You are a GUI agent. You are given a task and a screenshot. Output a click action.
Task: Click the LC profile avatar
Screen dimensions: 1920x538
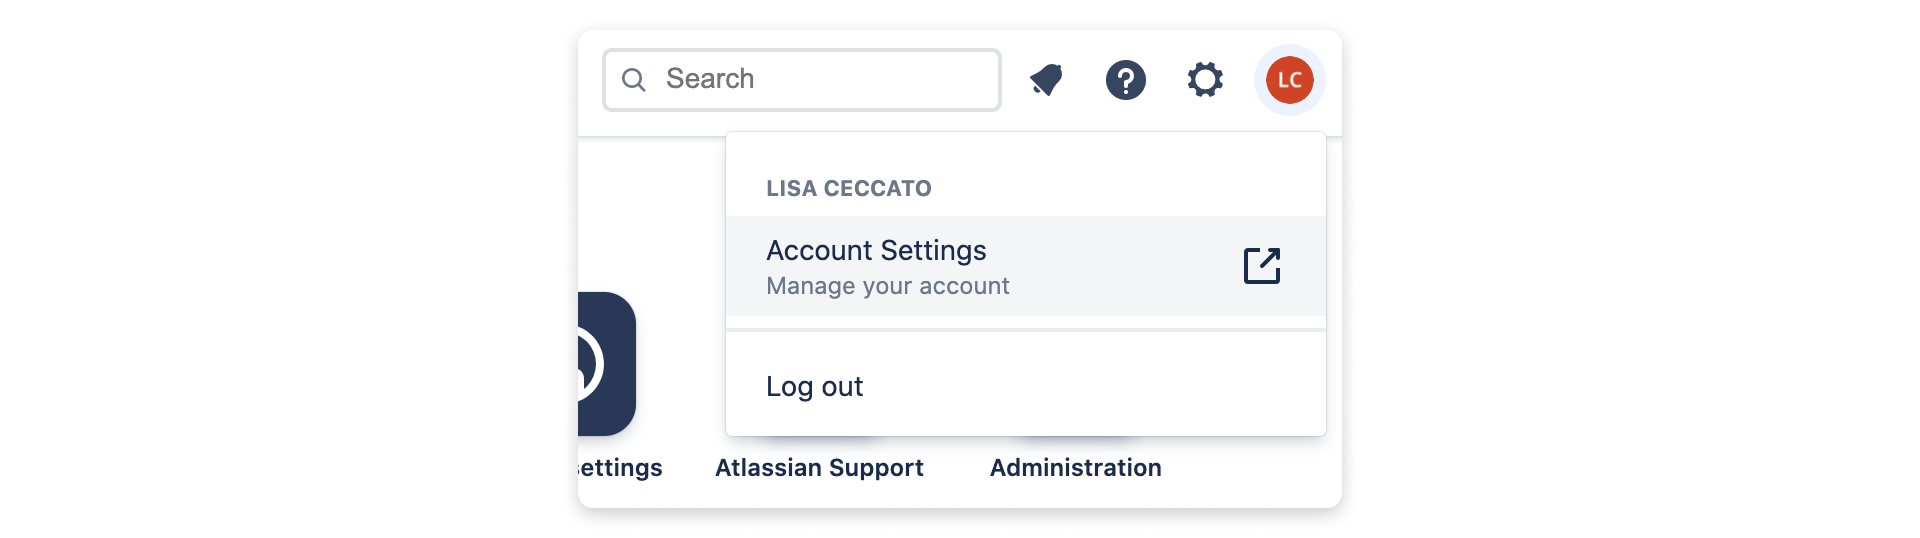(1290, 80)
